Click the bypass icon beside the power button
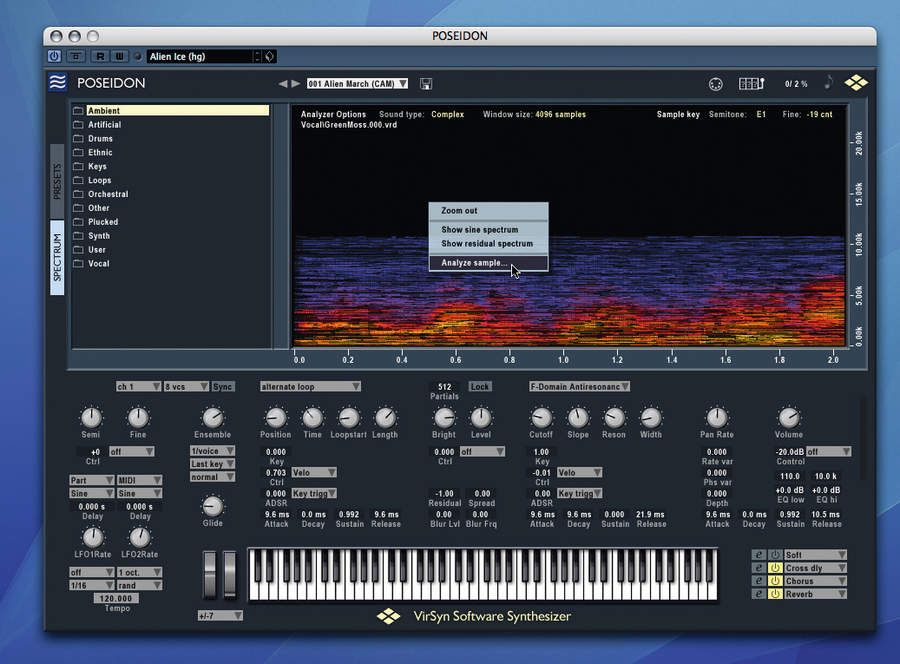The height and width of the screenshot is (664, 900). coord(76,56)
